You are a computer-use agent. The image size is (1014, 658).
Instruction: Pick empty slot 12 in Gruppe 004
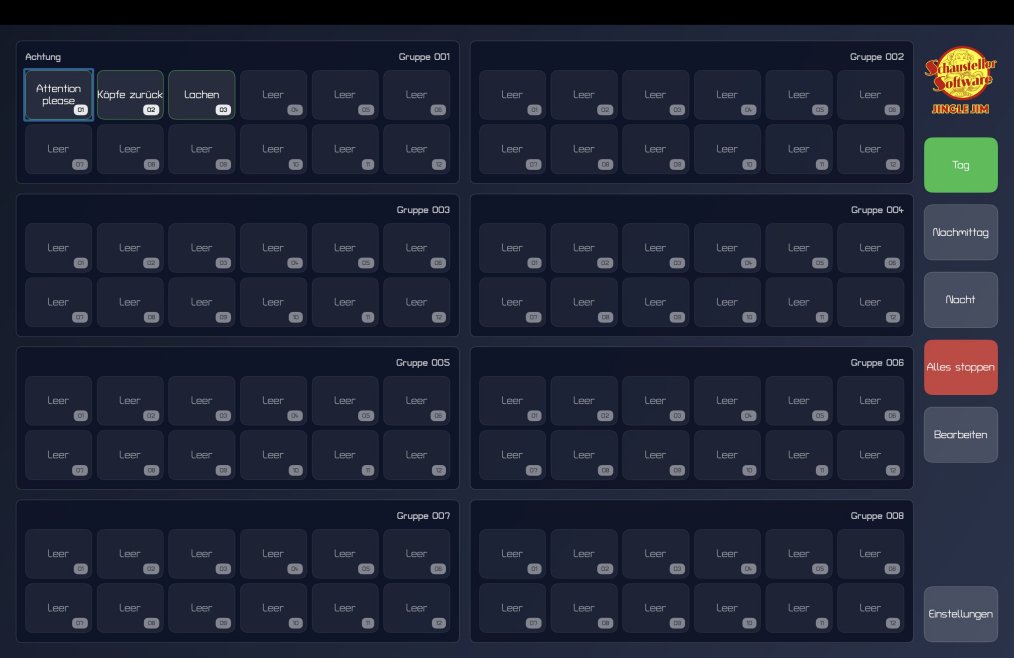coord(870,302)
